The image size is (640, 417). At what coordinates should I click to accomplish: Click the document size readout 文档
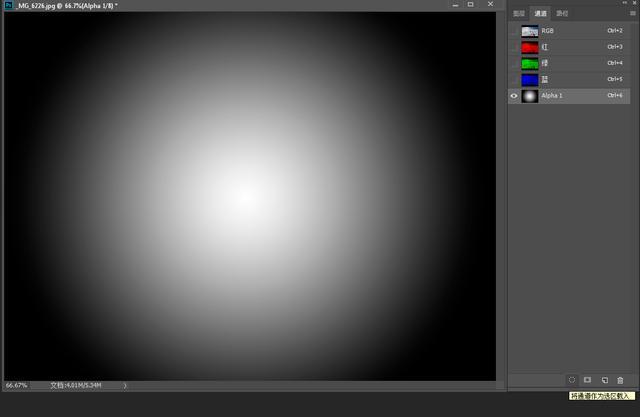tap(76, 385)
